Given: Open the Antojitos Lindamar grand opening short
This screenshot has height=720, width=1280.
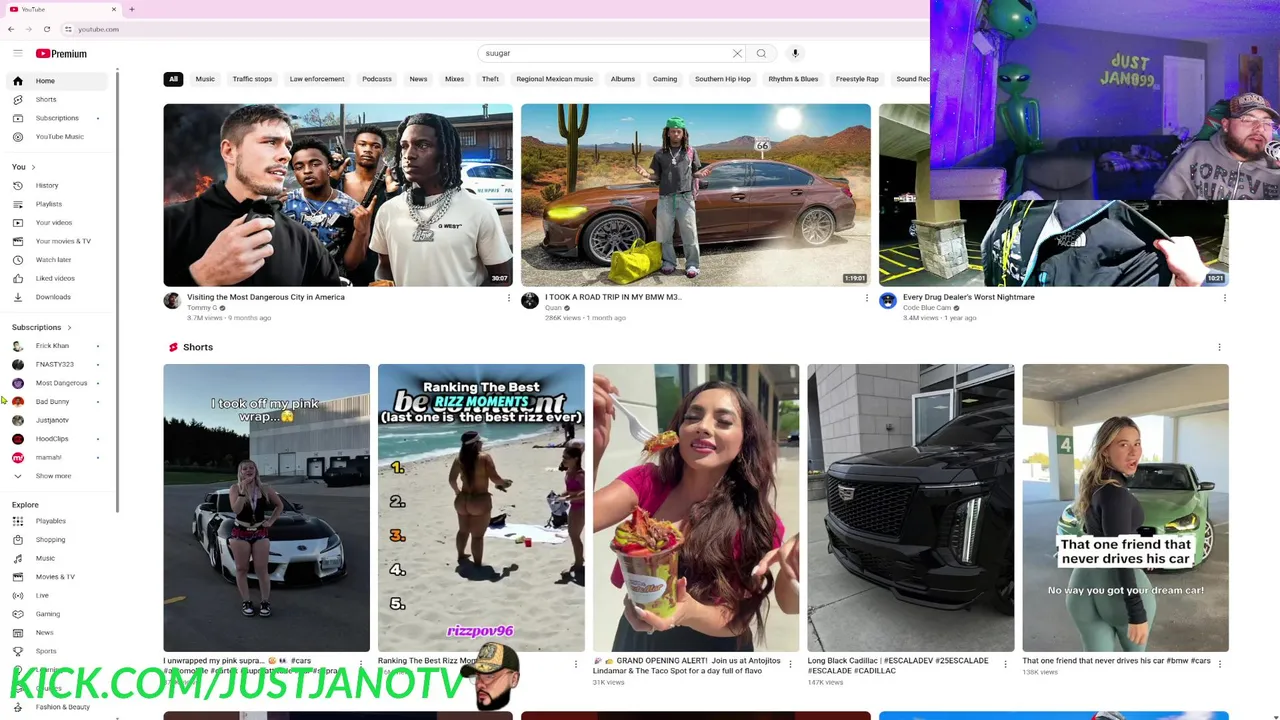Looking at the screenshot, I should [x=696, y=508].
